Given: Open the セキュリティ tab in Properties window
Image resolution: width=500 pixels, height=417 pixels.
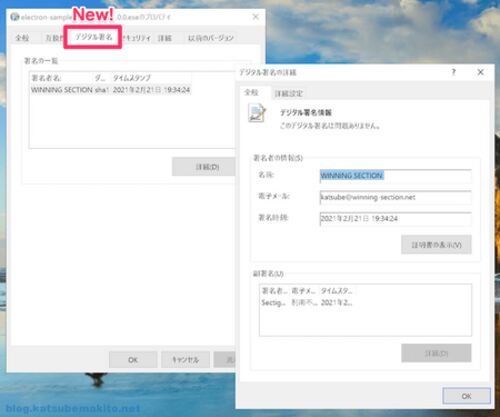Looking at the screenshot, I should tap(136, 38).
